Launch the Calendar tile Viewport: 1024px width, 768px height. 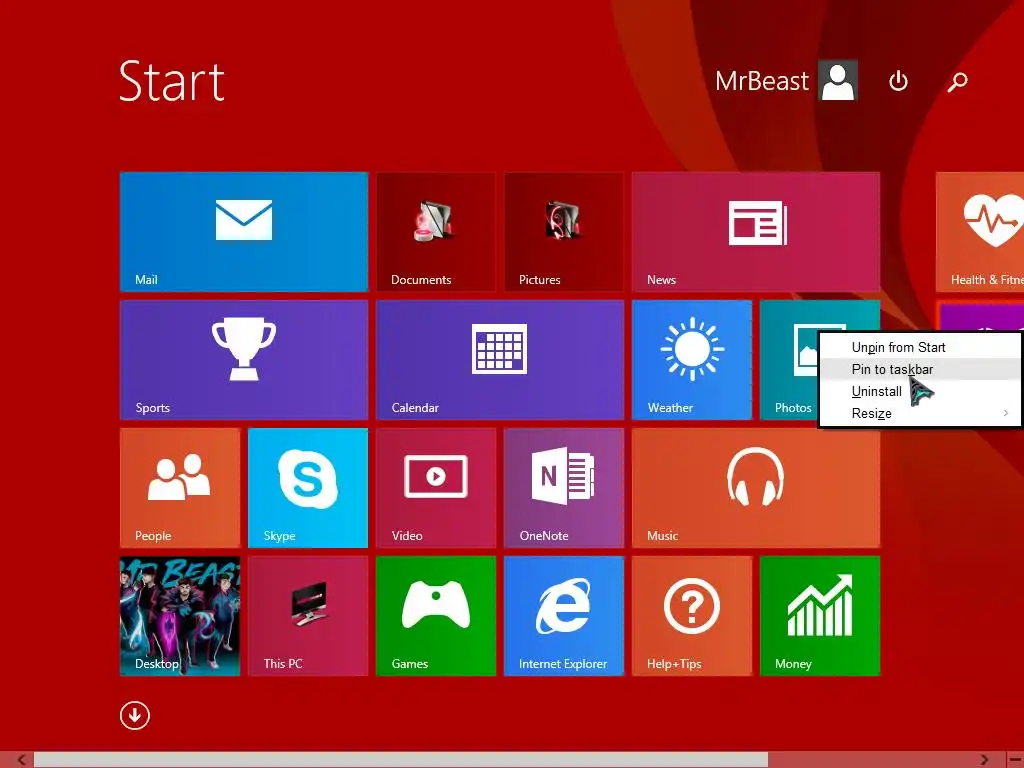click(x=500, y=359)
